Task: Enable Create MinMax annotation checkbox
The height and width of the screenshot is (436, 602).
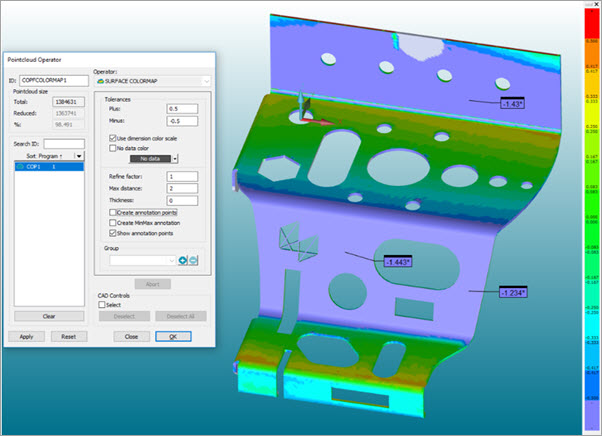Action: tap(110, 222)
